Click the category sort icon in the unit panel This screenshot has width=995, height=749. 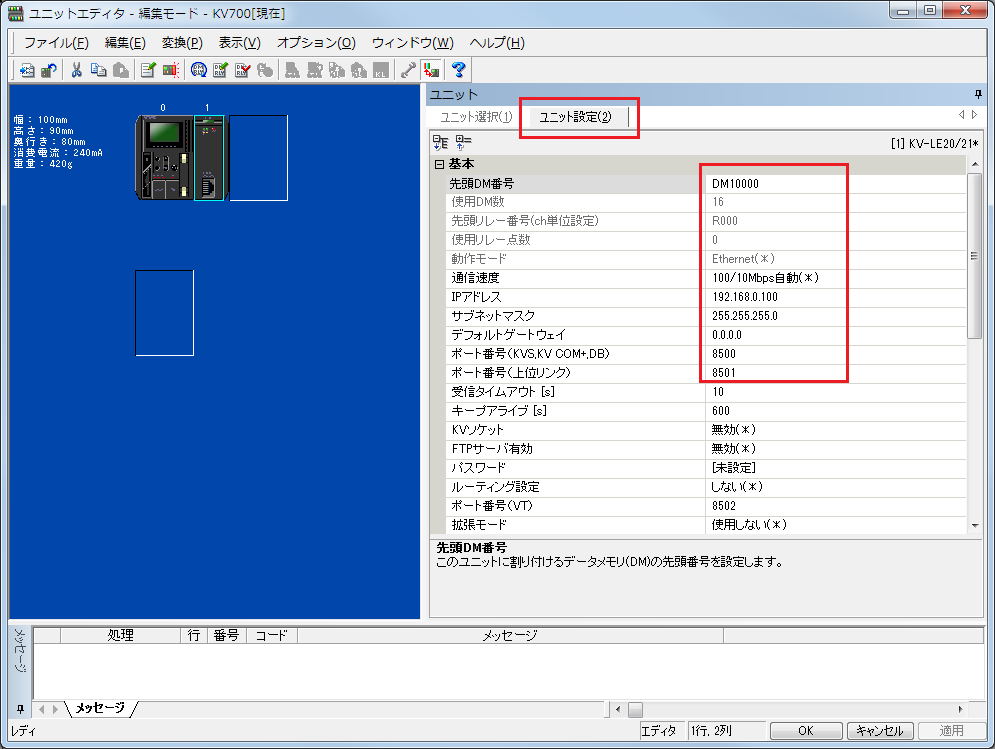click(x=438, y=142)
